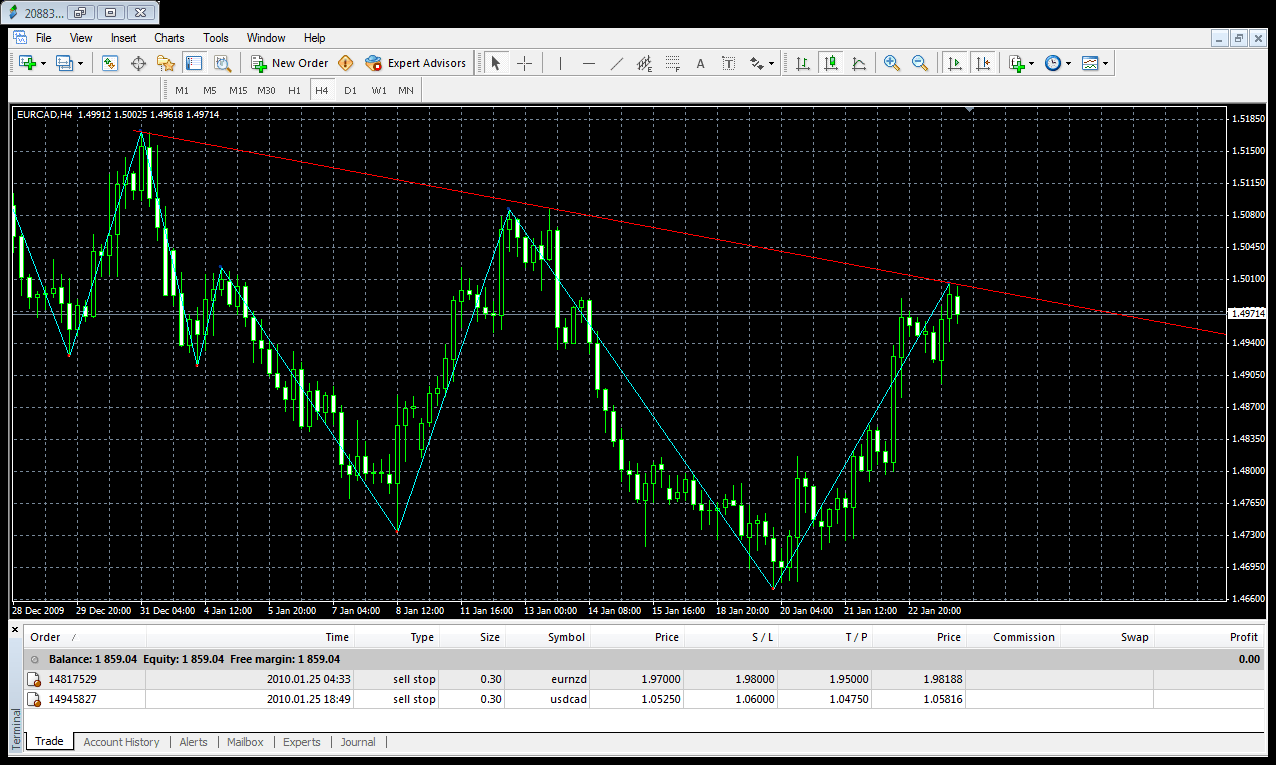
Task: Select the Draw Trendline tool
Action: pos(617,63)
